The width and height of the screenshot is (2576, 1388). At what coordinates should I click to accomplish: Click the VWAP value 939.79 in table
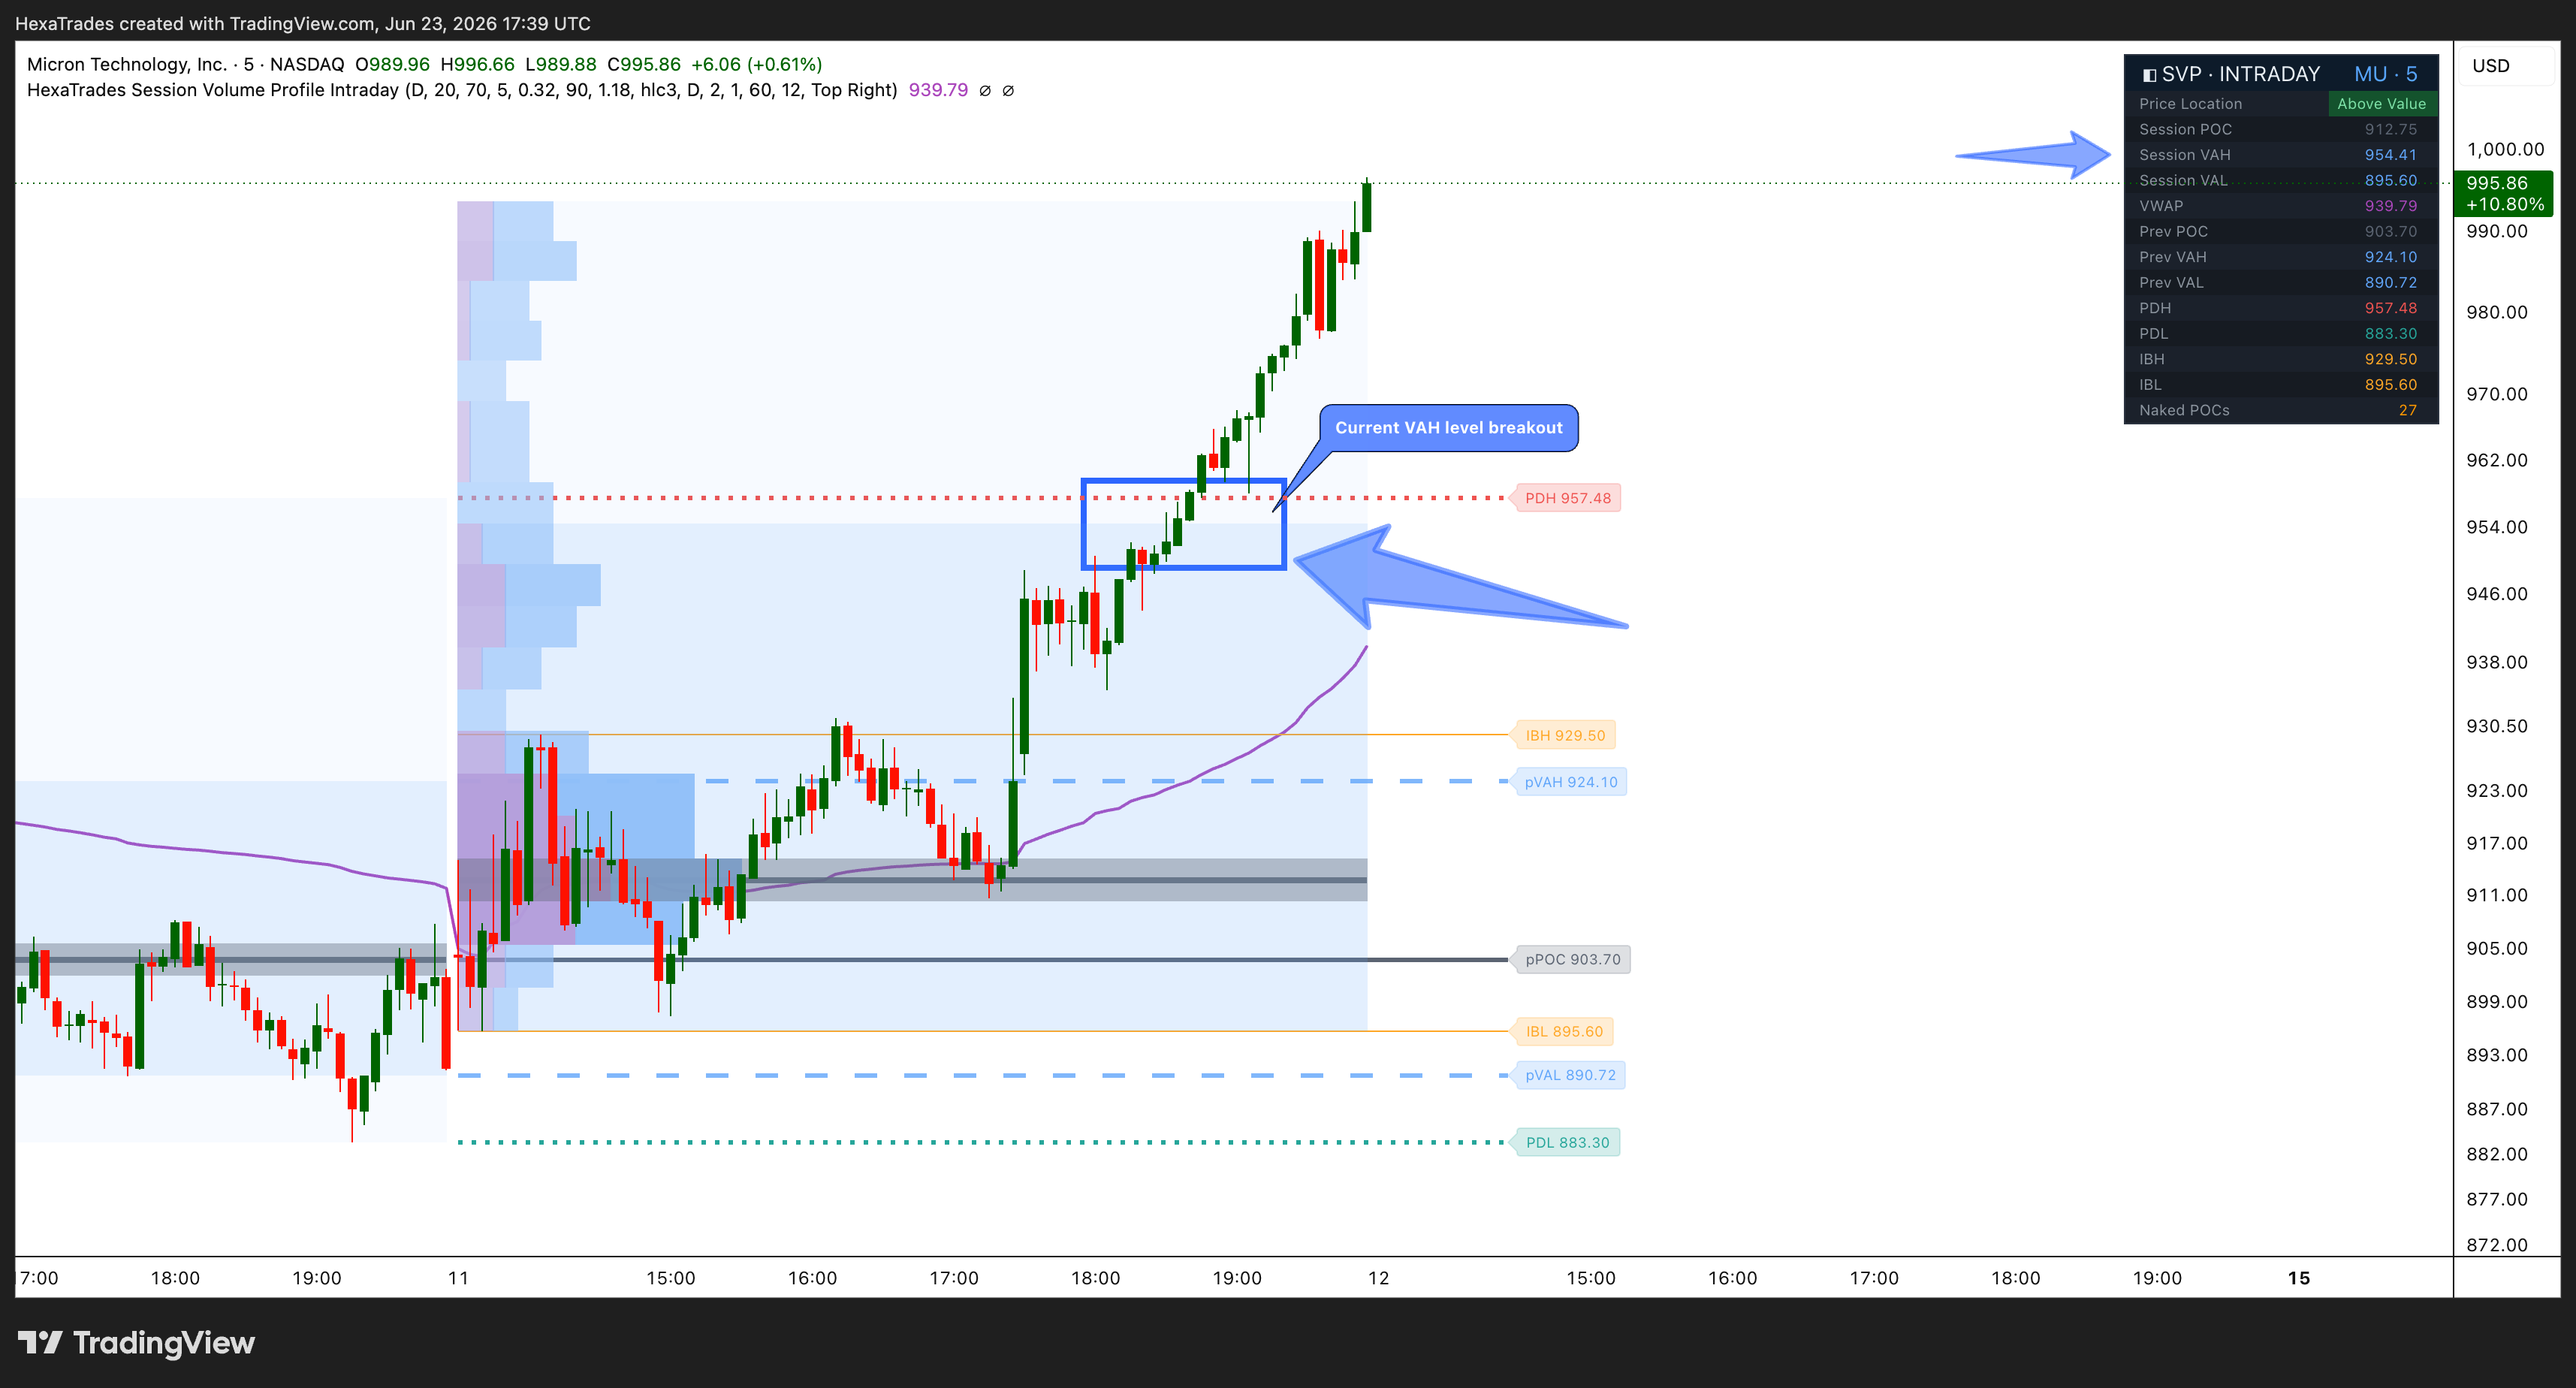[x=2390, y=206]
